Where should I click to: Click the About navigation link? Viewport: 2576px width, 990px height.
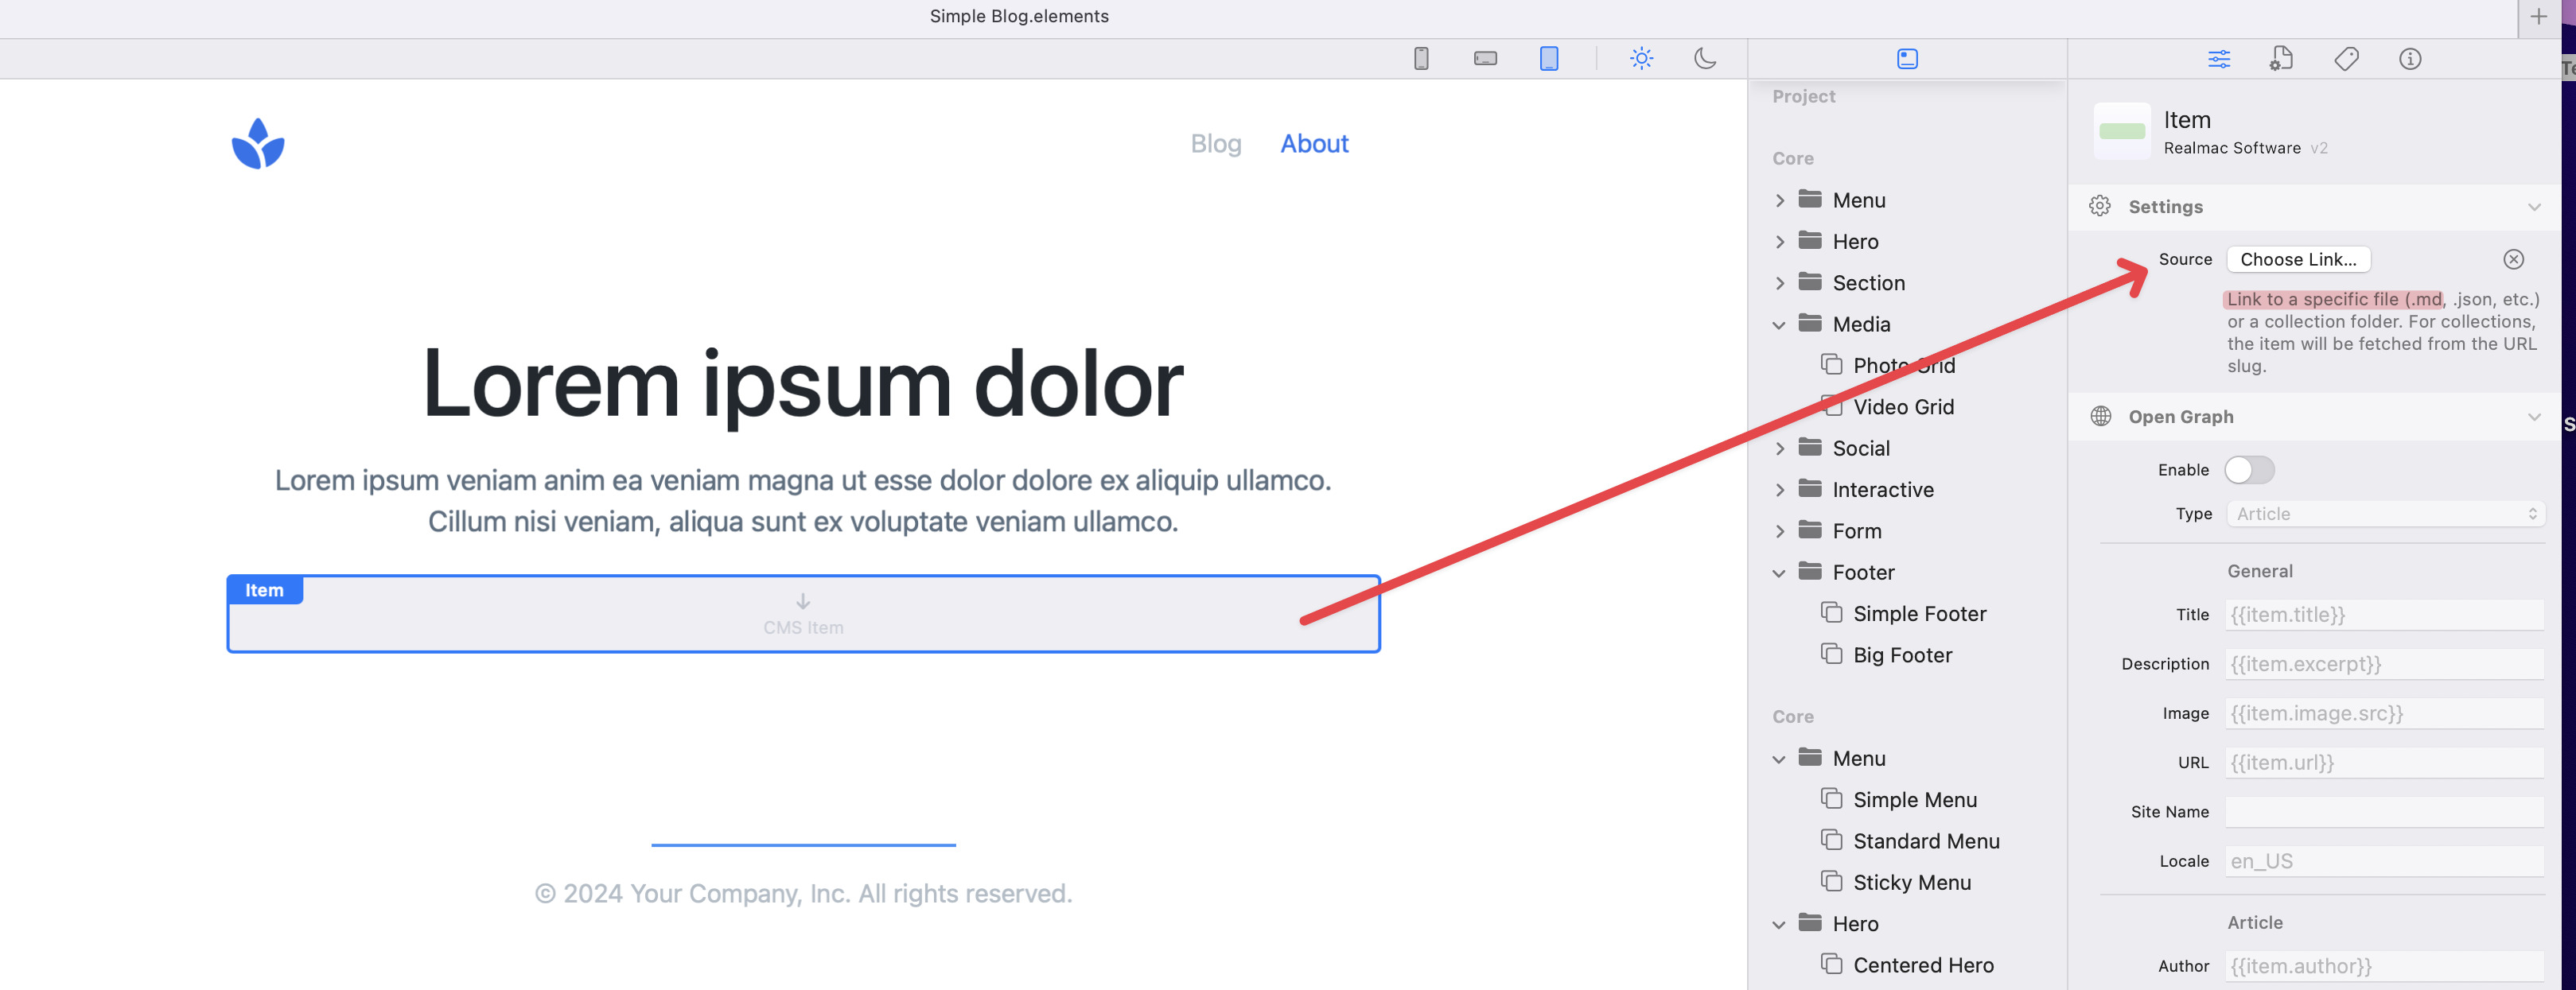tap(1314, 144)
